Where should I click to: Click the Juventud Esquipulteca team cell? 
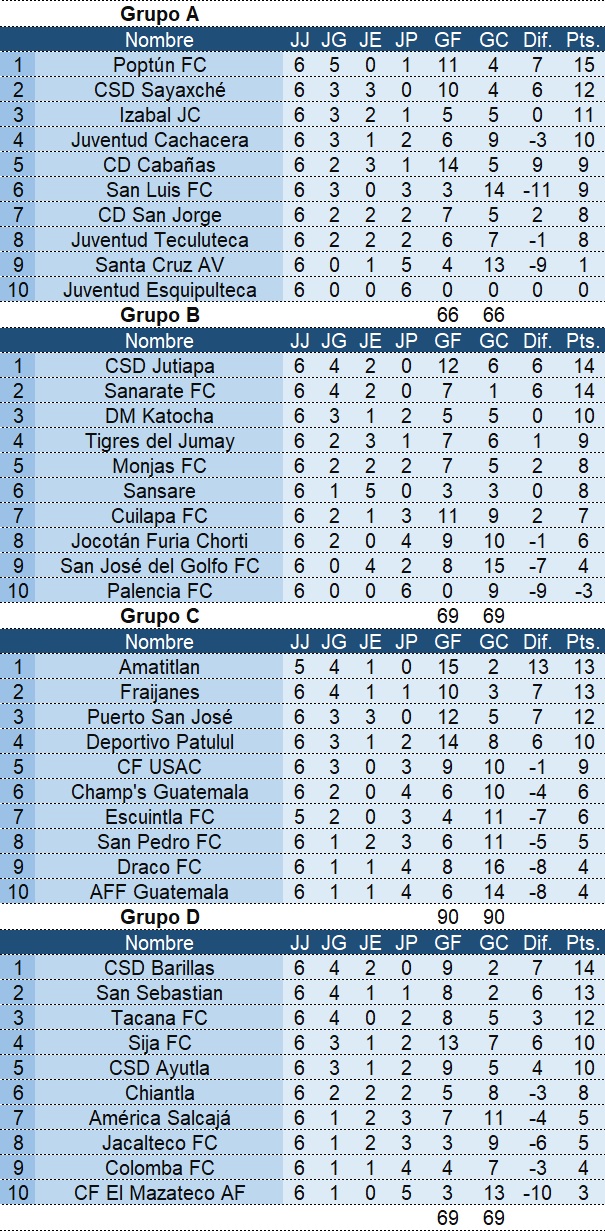[159, 290]
